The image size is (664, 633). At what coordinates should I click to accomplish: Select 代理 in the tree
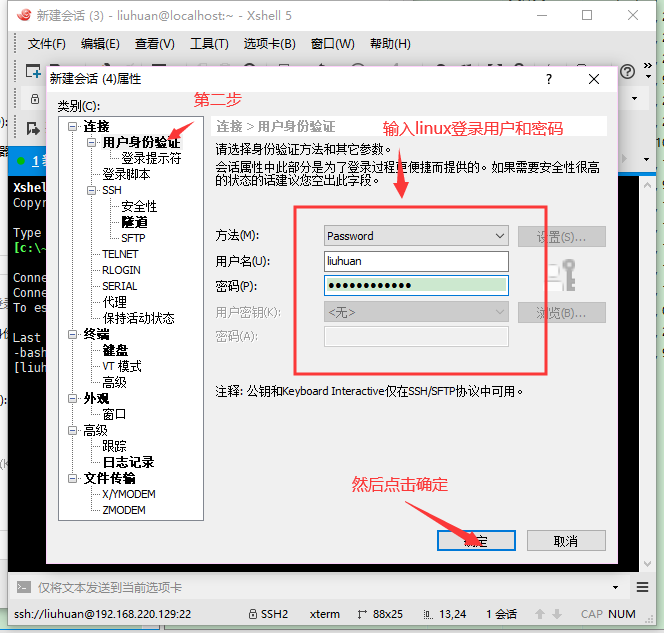pos(114,302)
